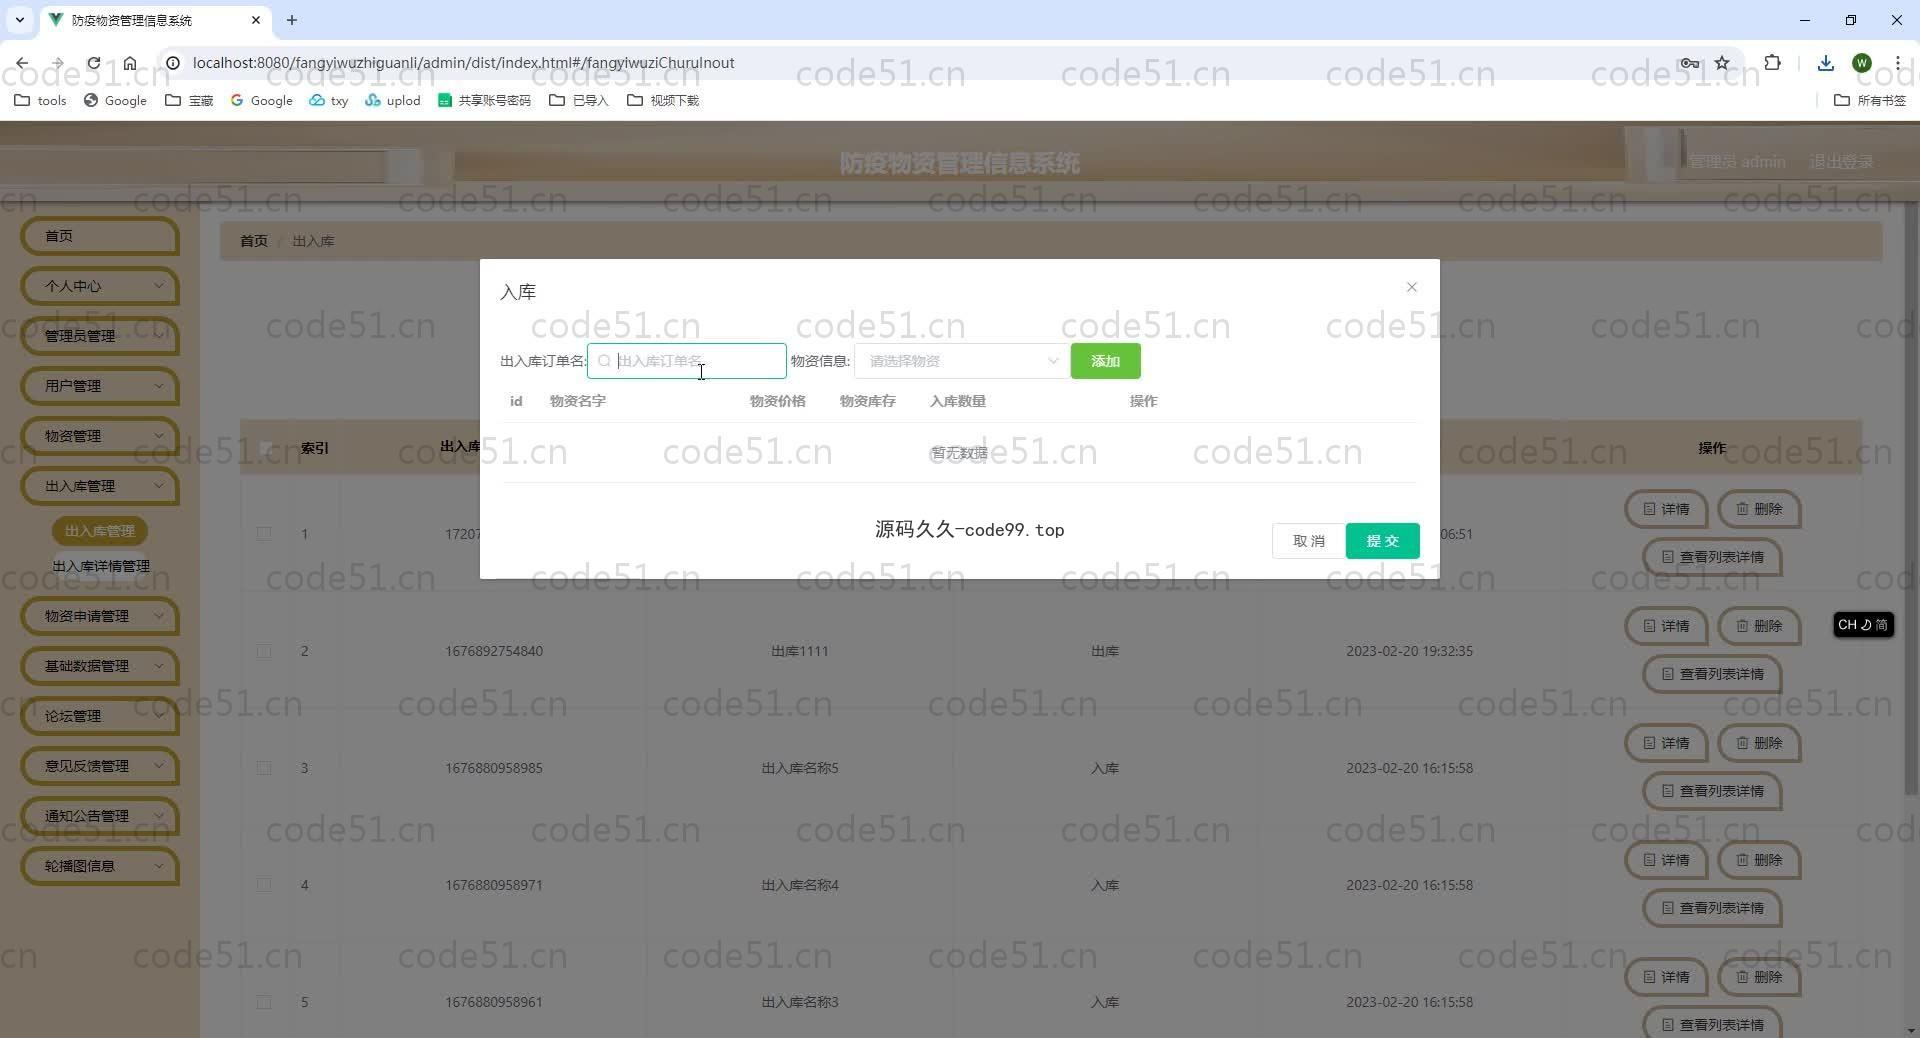Viewport: 1920px width, 1038px height.
Task: Open 详情 for the 出库1111 row
Action: tap(1666, 626)
